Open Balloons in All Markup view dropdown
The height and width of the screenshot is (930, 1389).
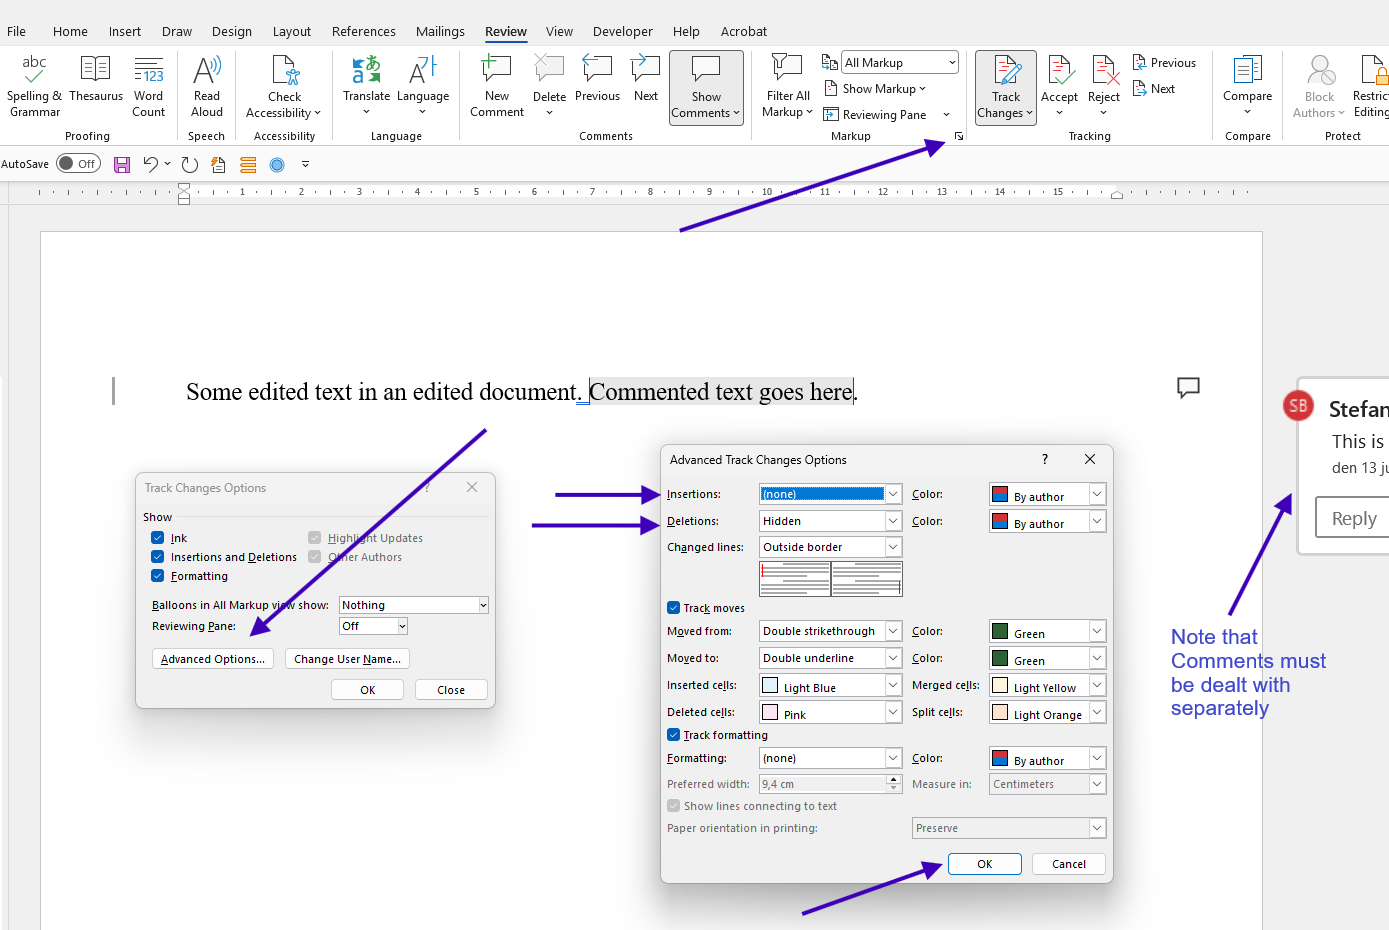414,605
